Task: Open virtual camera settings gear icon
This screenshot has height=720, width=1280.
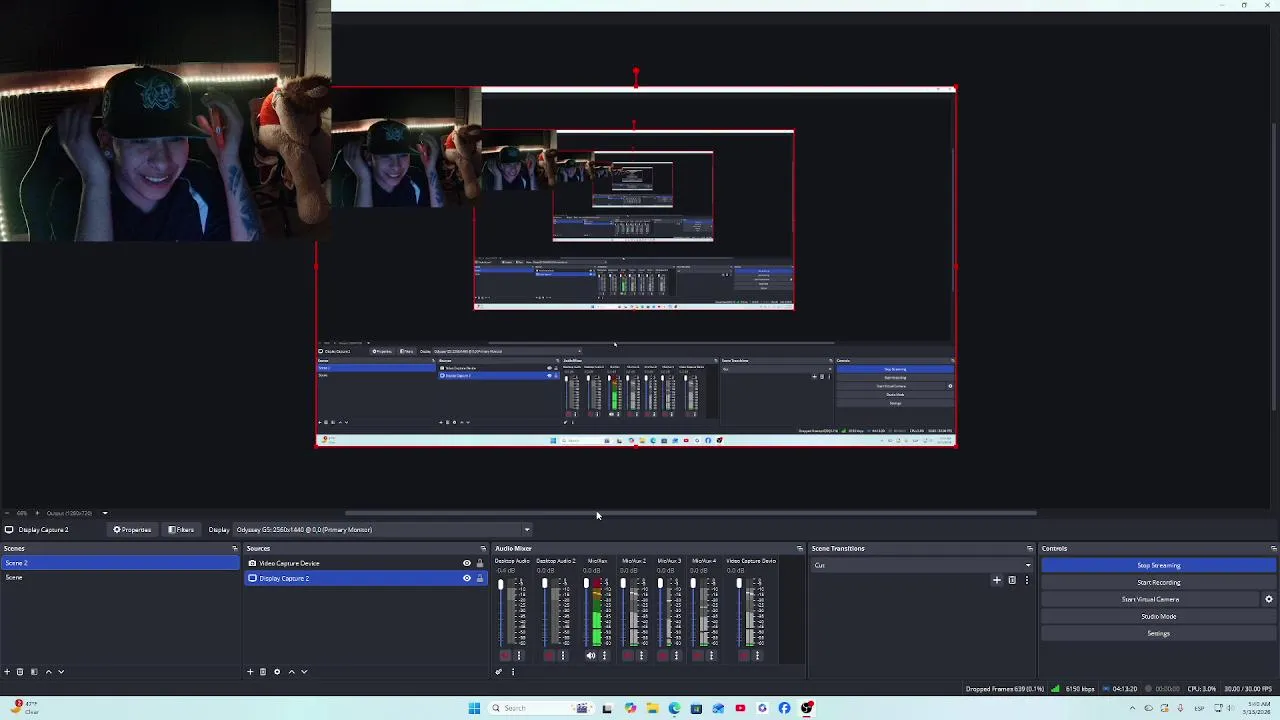Action: pos(1269,599)
